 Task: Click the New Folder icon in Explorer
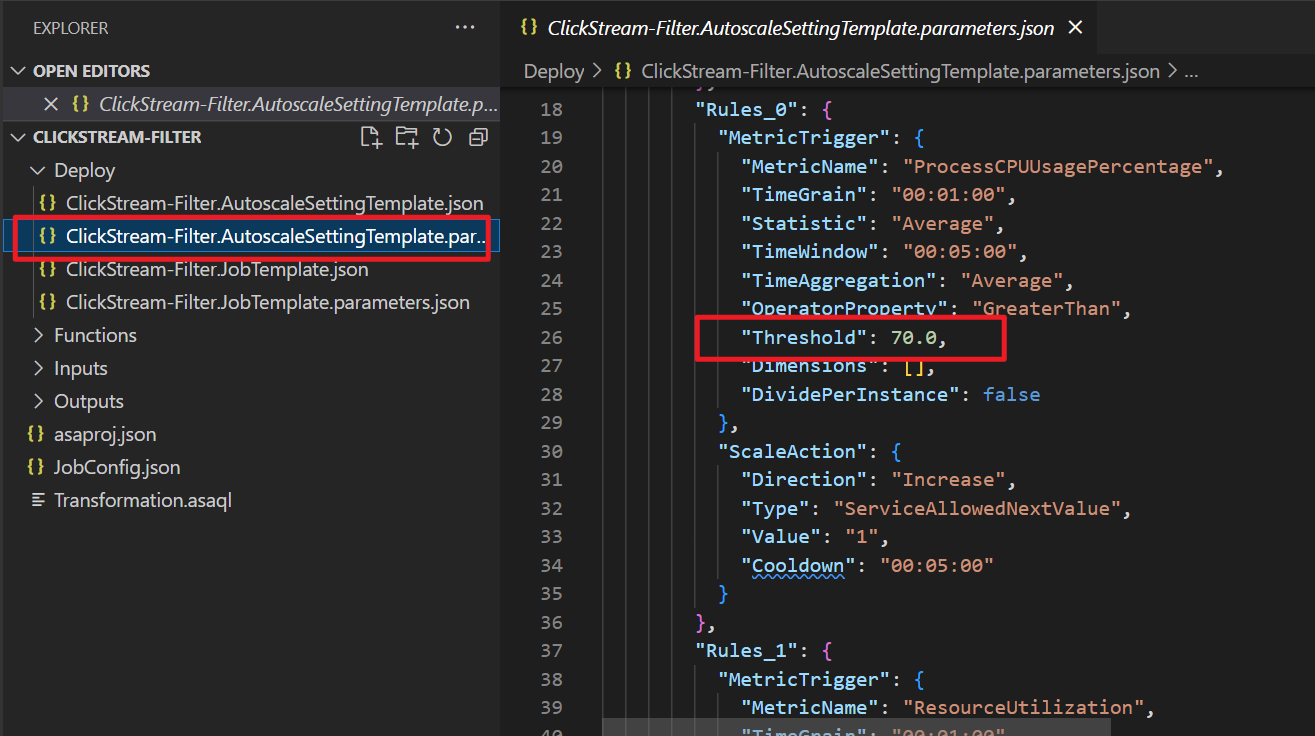[407, 137]
